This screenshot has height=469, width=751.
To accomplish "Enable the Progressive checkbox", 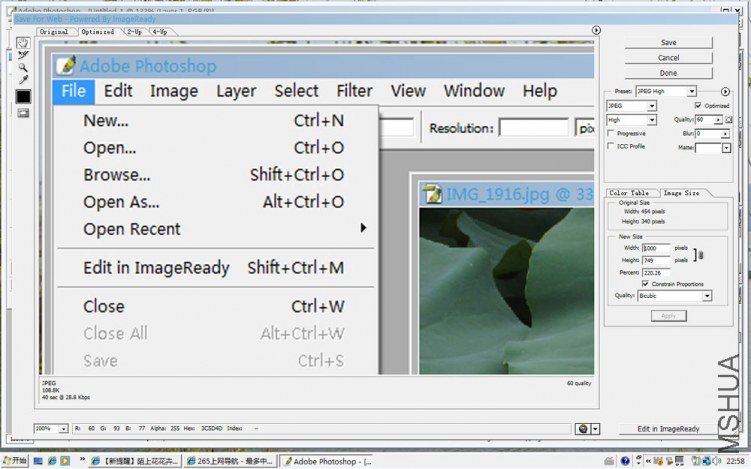I will tap(611, 133).
